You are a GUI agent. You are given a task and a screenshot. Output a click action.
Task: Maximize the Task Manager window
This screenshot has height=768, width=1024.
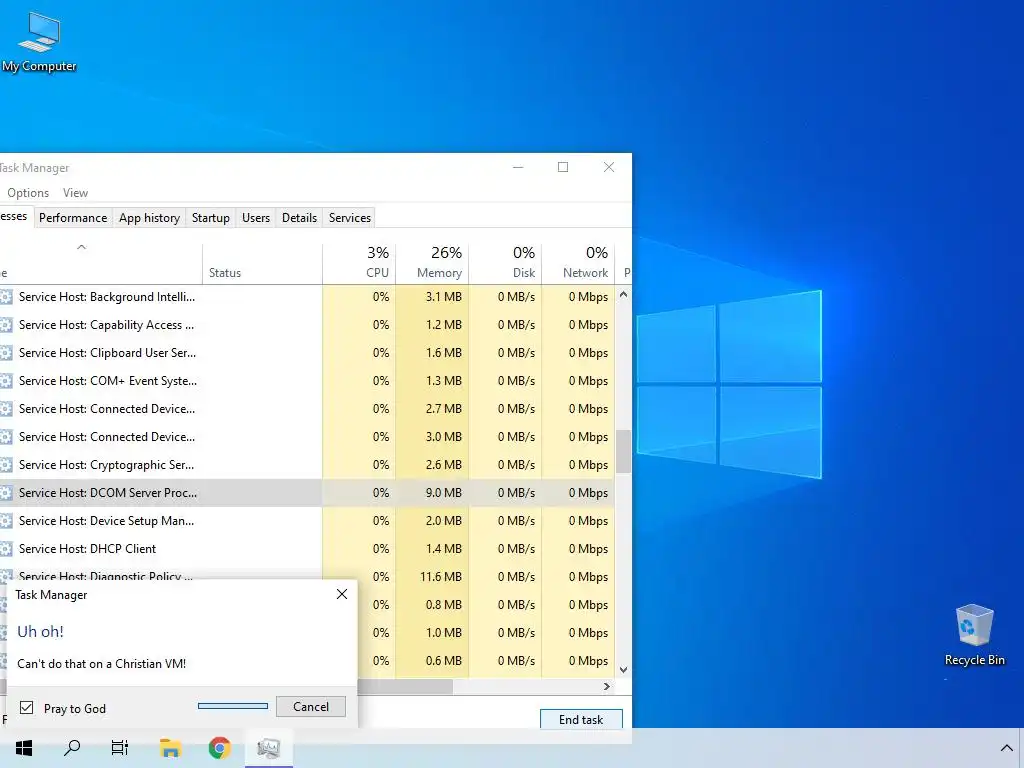coord(563,167)
